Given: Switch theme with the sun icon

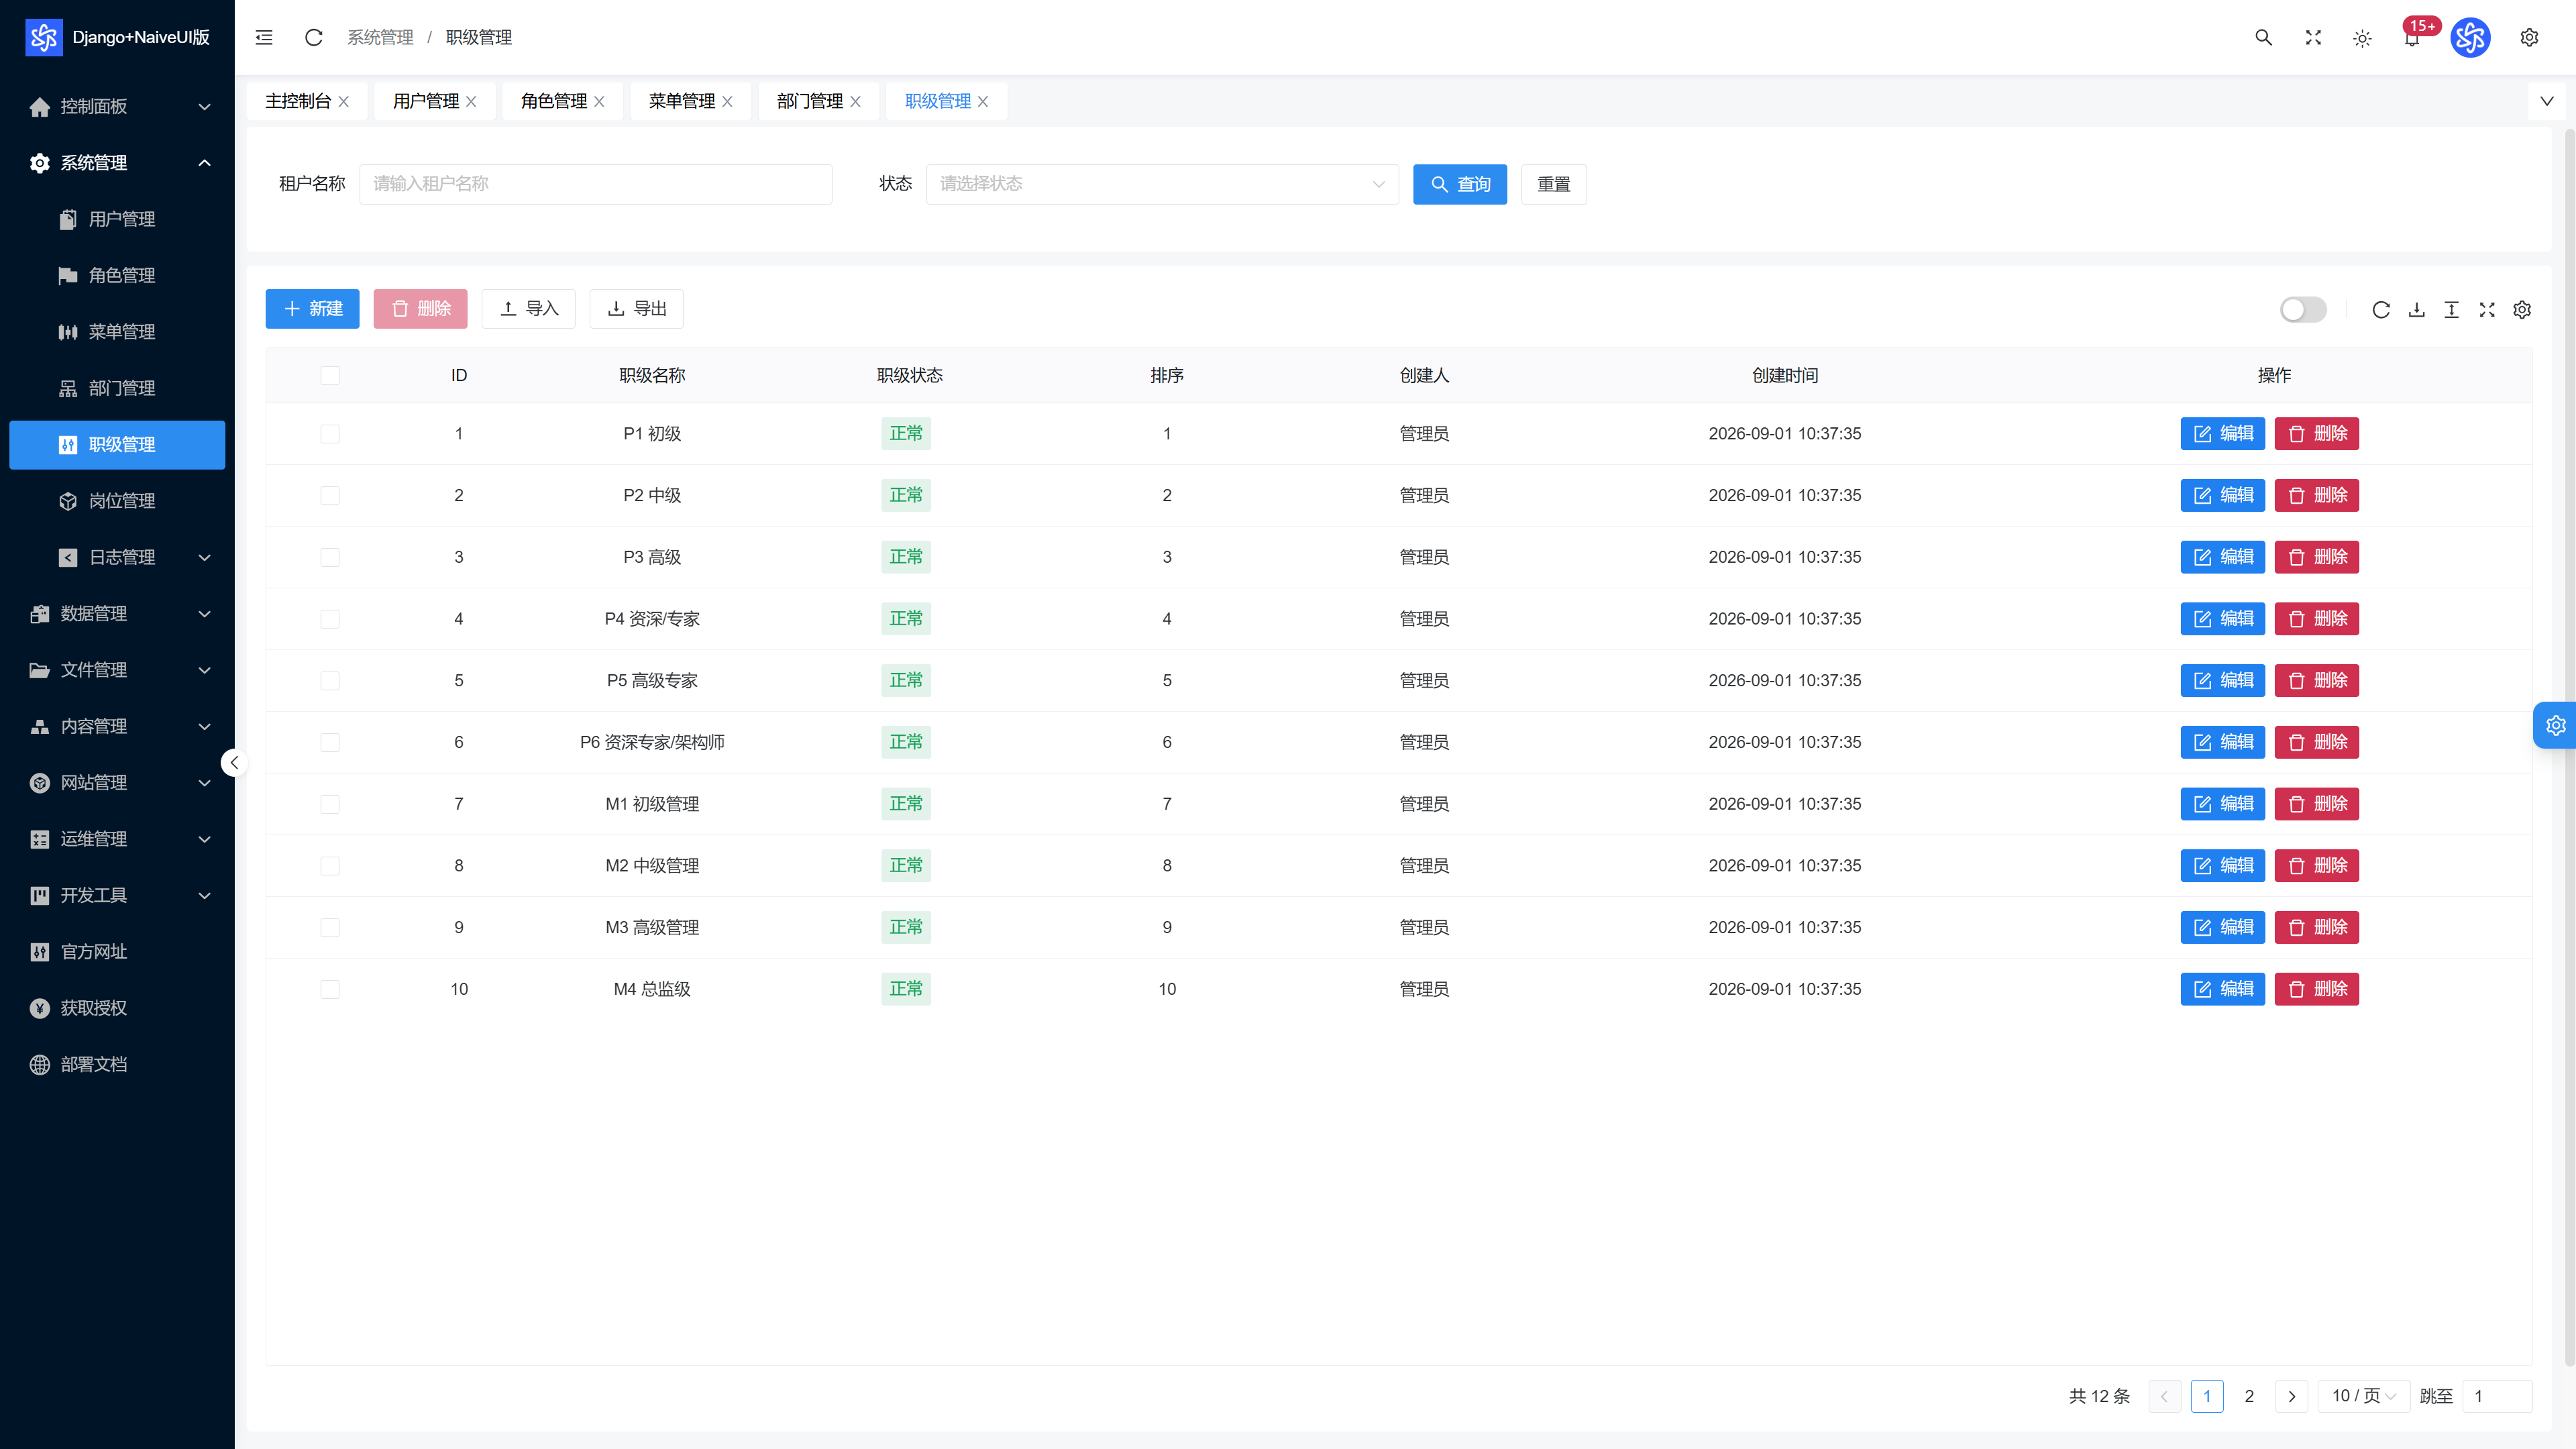Looking at the screenshot, I should (x=2362, y=38).
